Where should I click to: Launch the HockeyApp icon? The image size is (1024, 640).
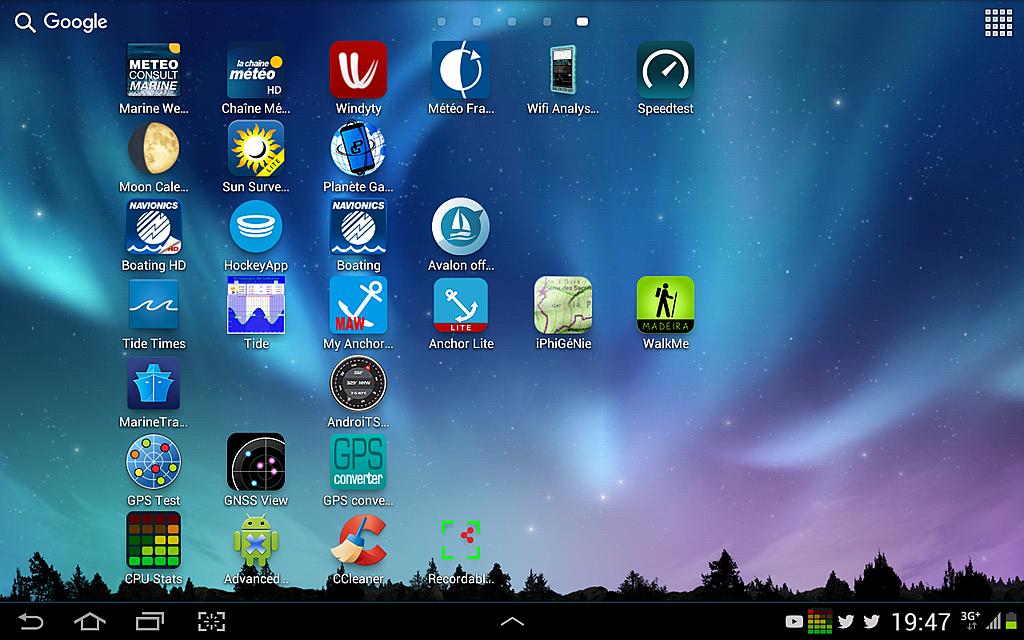256,227
